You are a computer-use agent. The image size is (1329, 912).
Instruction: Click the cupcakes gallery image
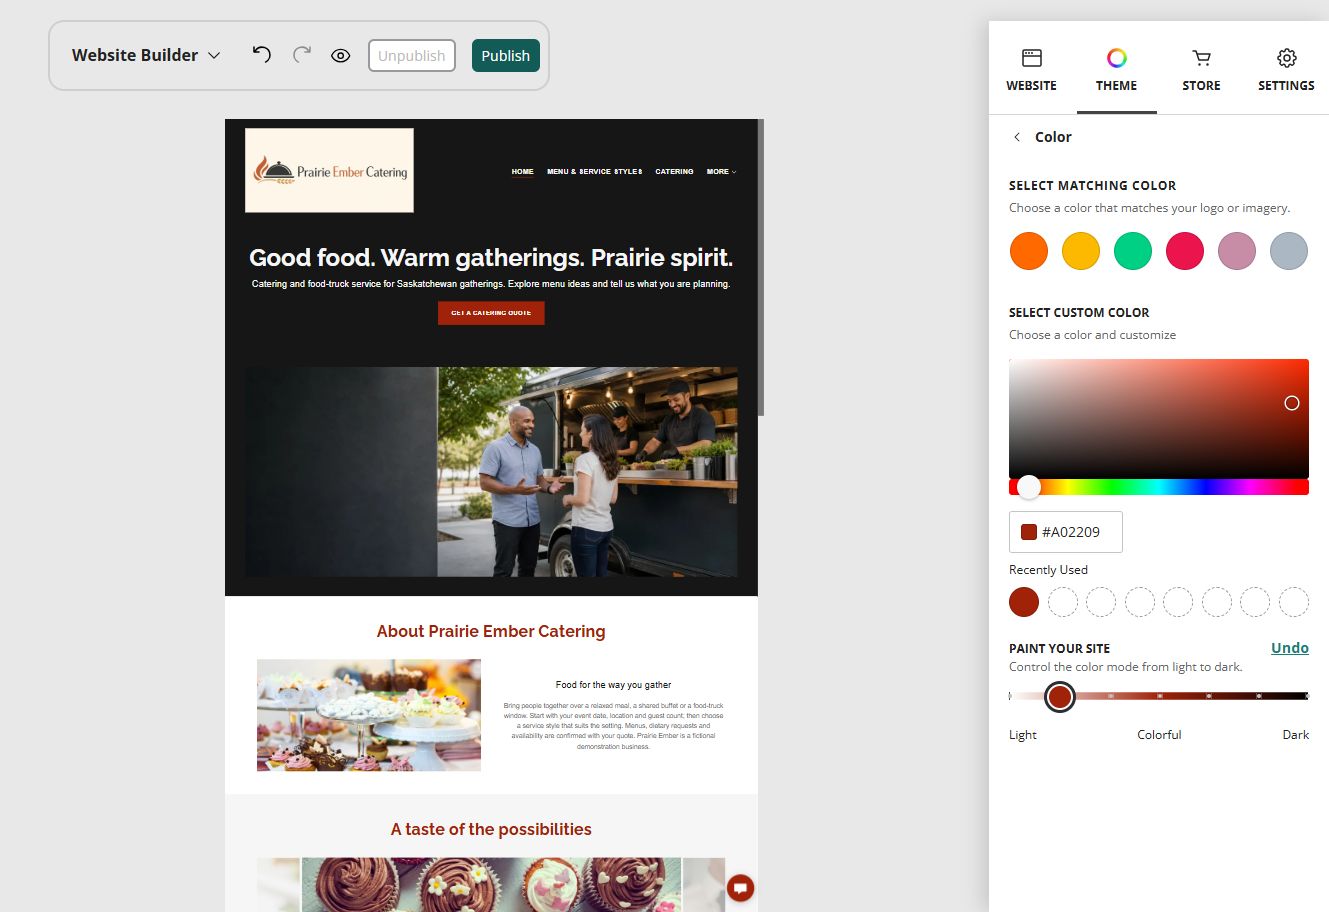491,884
